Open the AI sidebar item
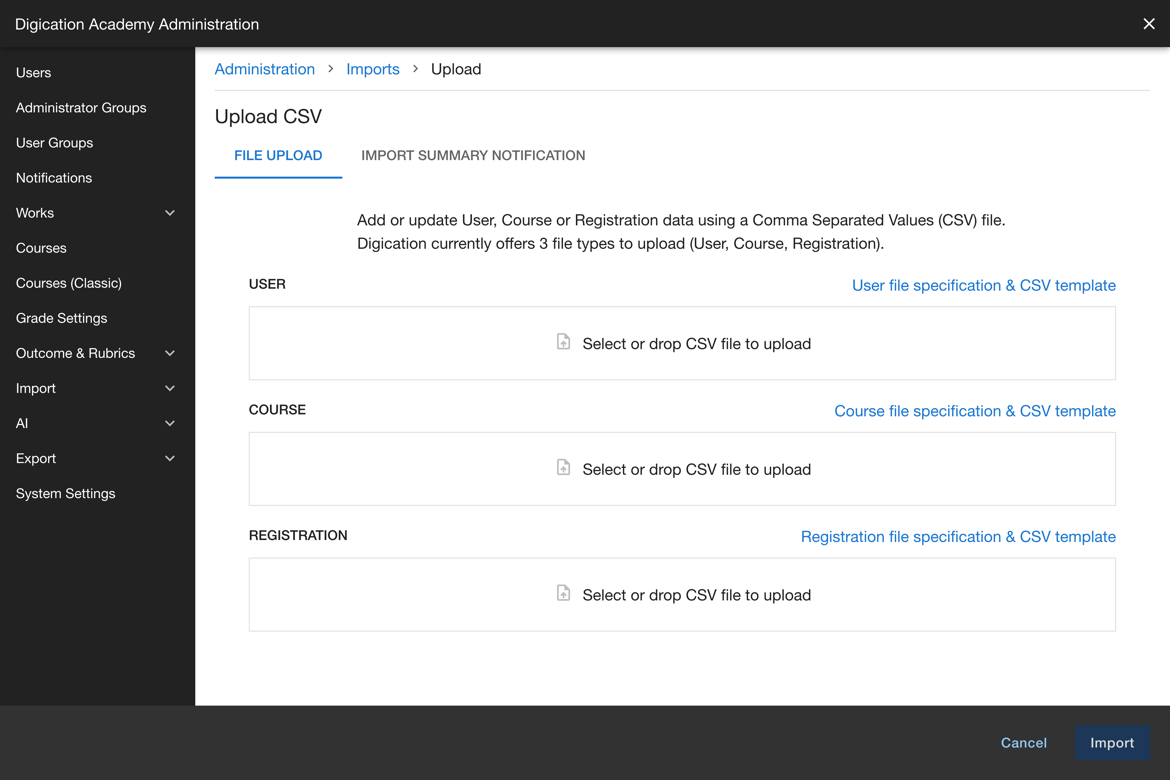Viewport: 1170px width, 780px height. coord(22,423)
